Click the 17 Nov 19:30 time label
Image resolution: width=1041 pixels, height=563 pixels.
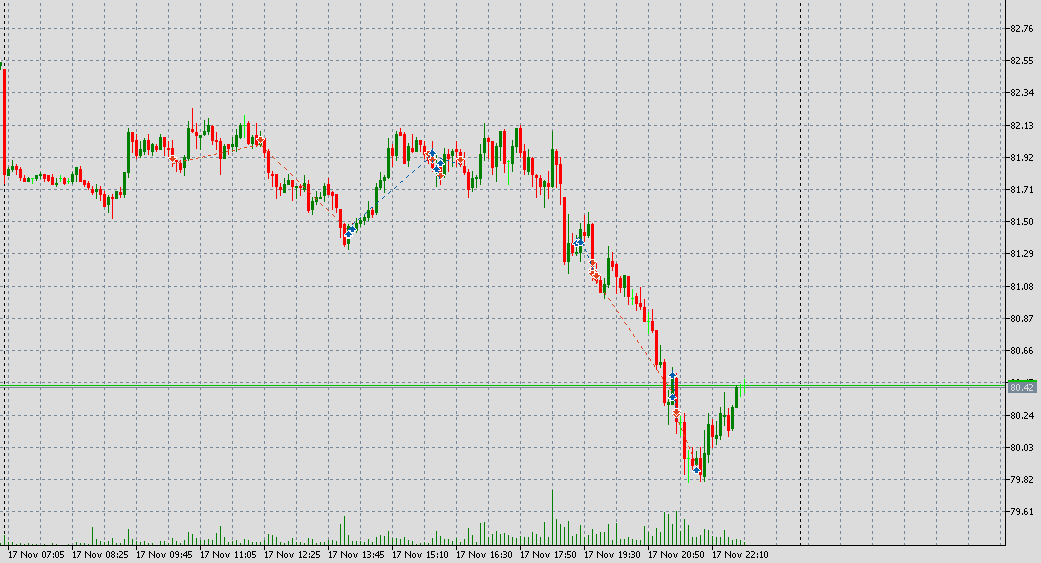click(613, 554)
